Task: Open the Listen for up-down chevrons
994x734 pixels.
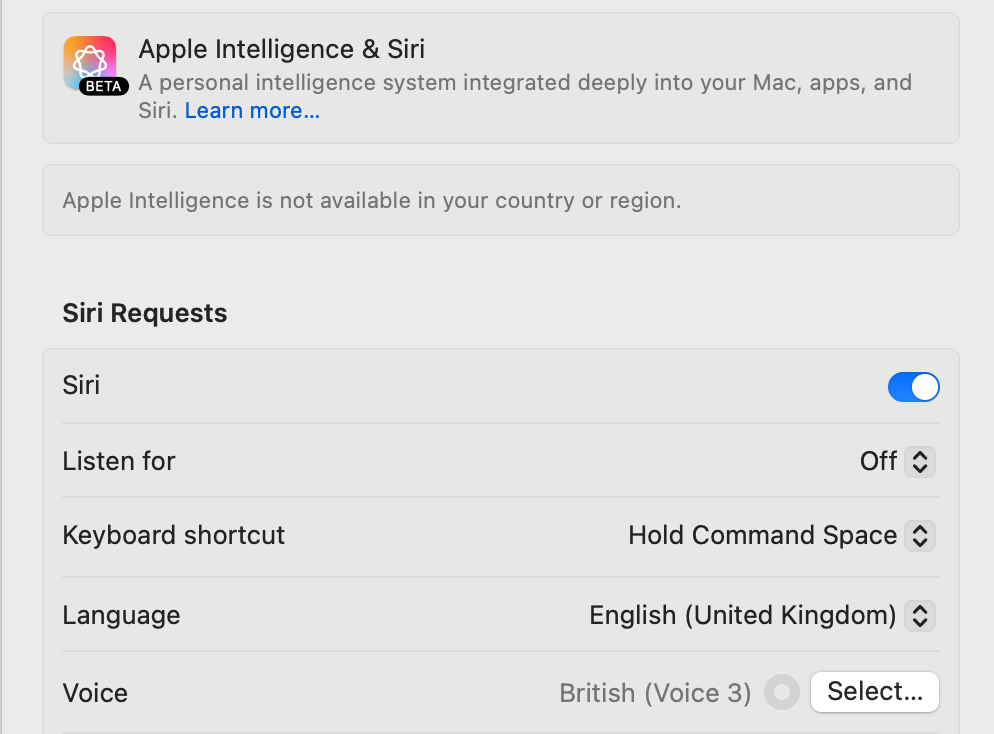Action: click(920, 461)
